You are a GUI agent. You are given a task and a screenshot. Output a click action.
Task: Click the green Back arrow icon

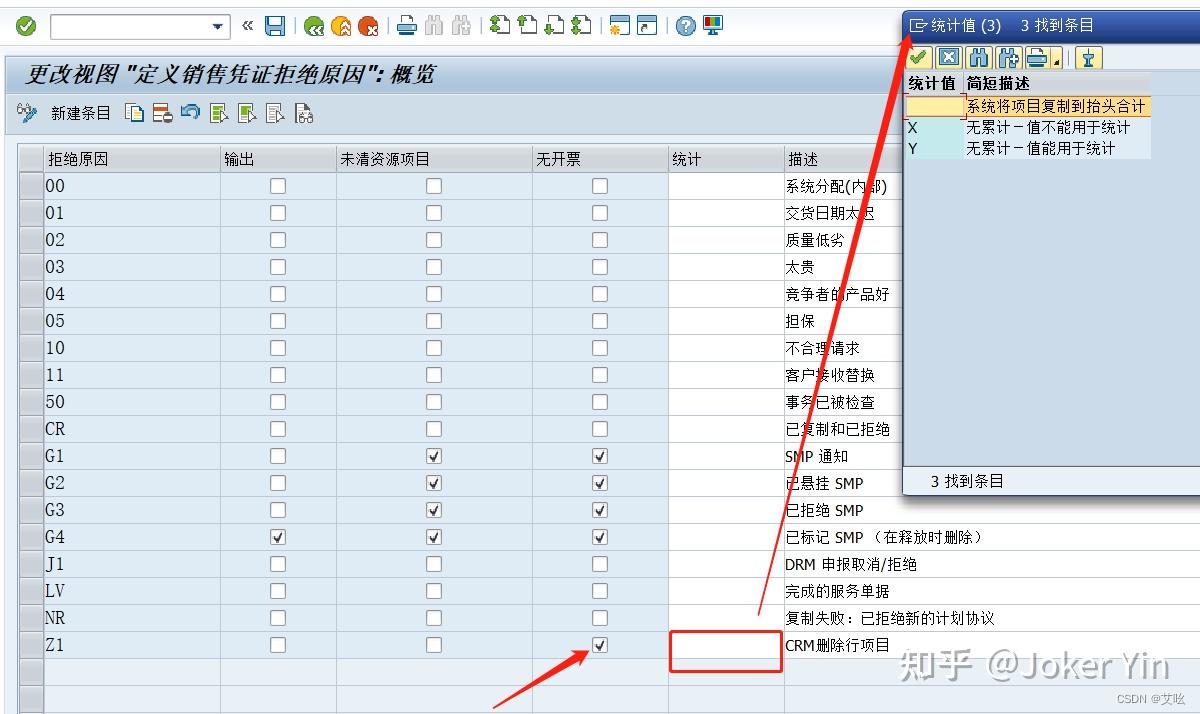pos(313,25)
